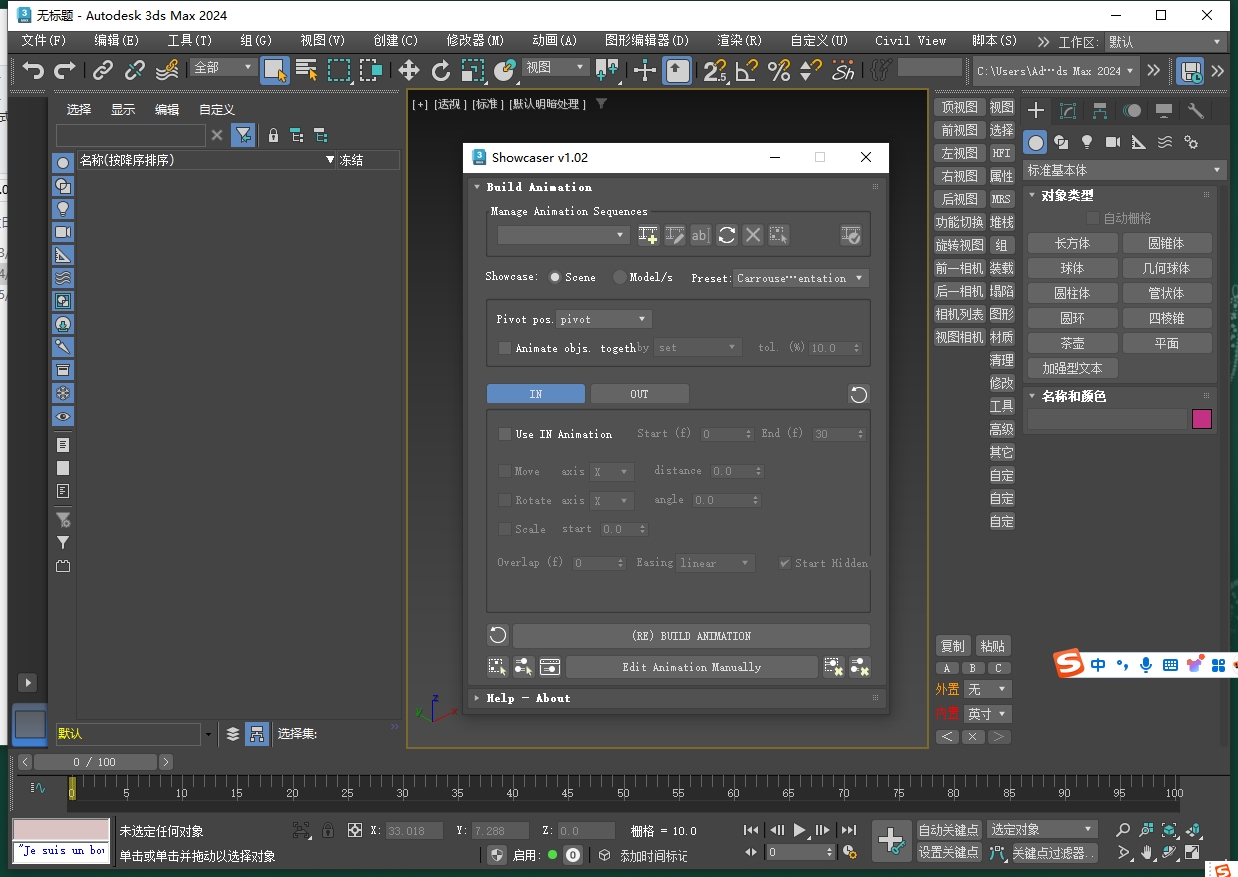Enable Animate objs. together checkbox

[505, 348]
